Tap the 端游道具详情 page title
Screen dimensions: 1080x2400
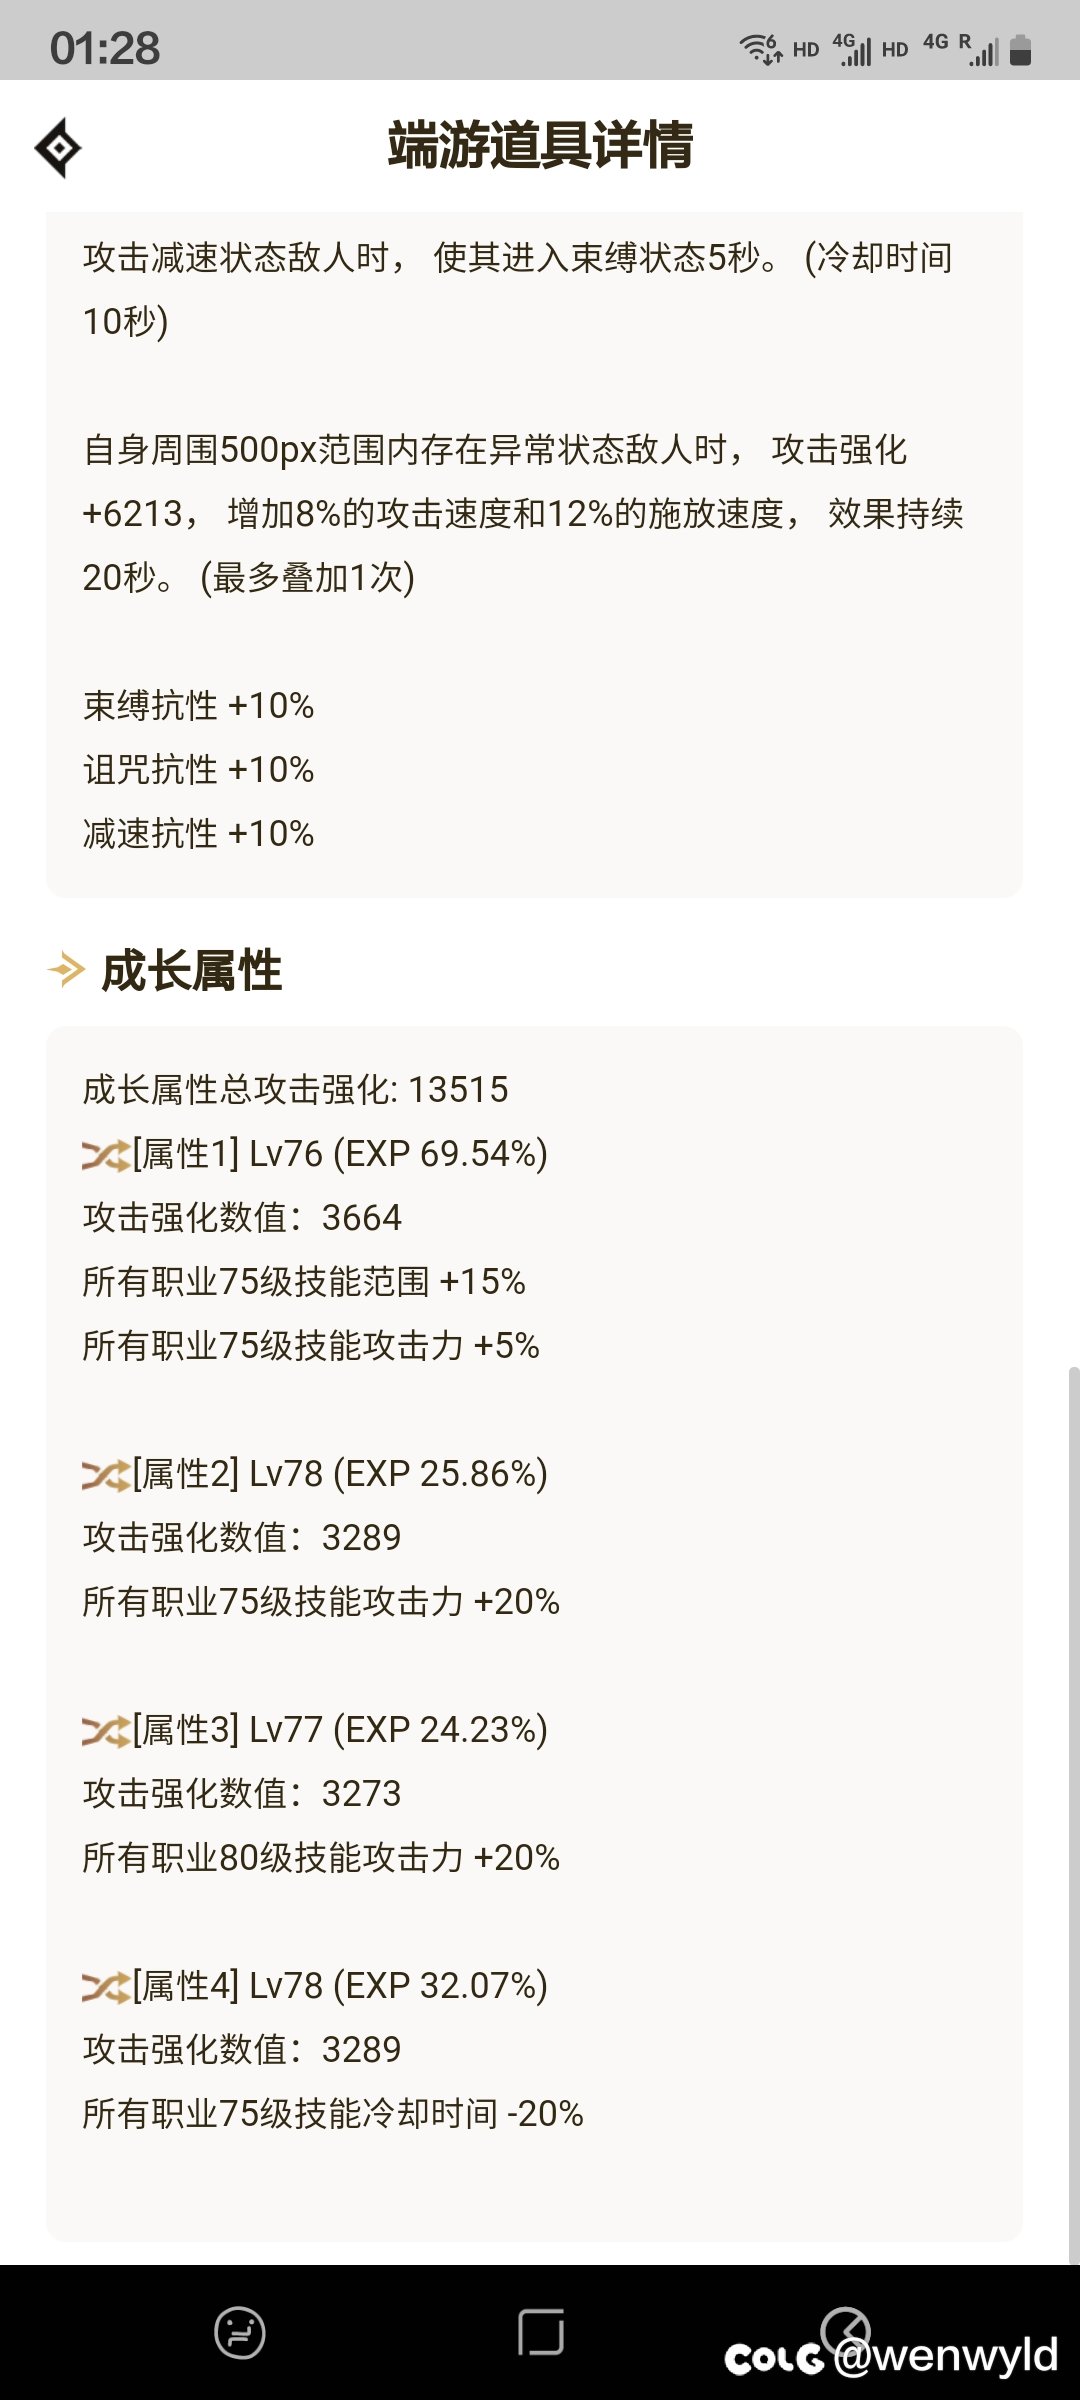pos(540,145)
